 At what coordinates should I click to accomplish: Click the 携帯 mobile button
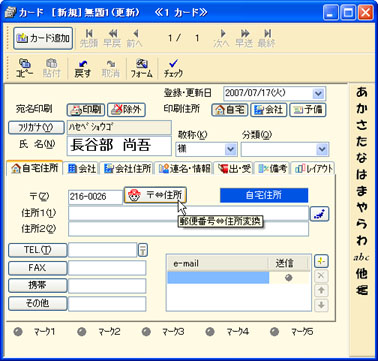pyautogui.click(x=38, y=286)
